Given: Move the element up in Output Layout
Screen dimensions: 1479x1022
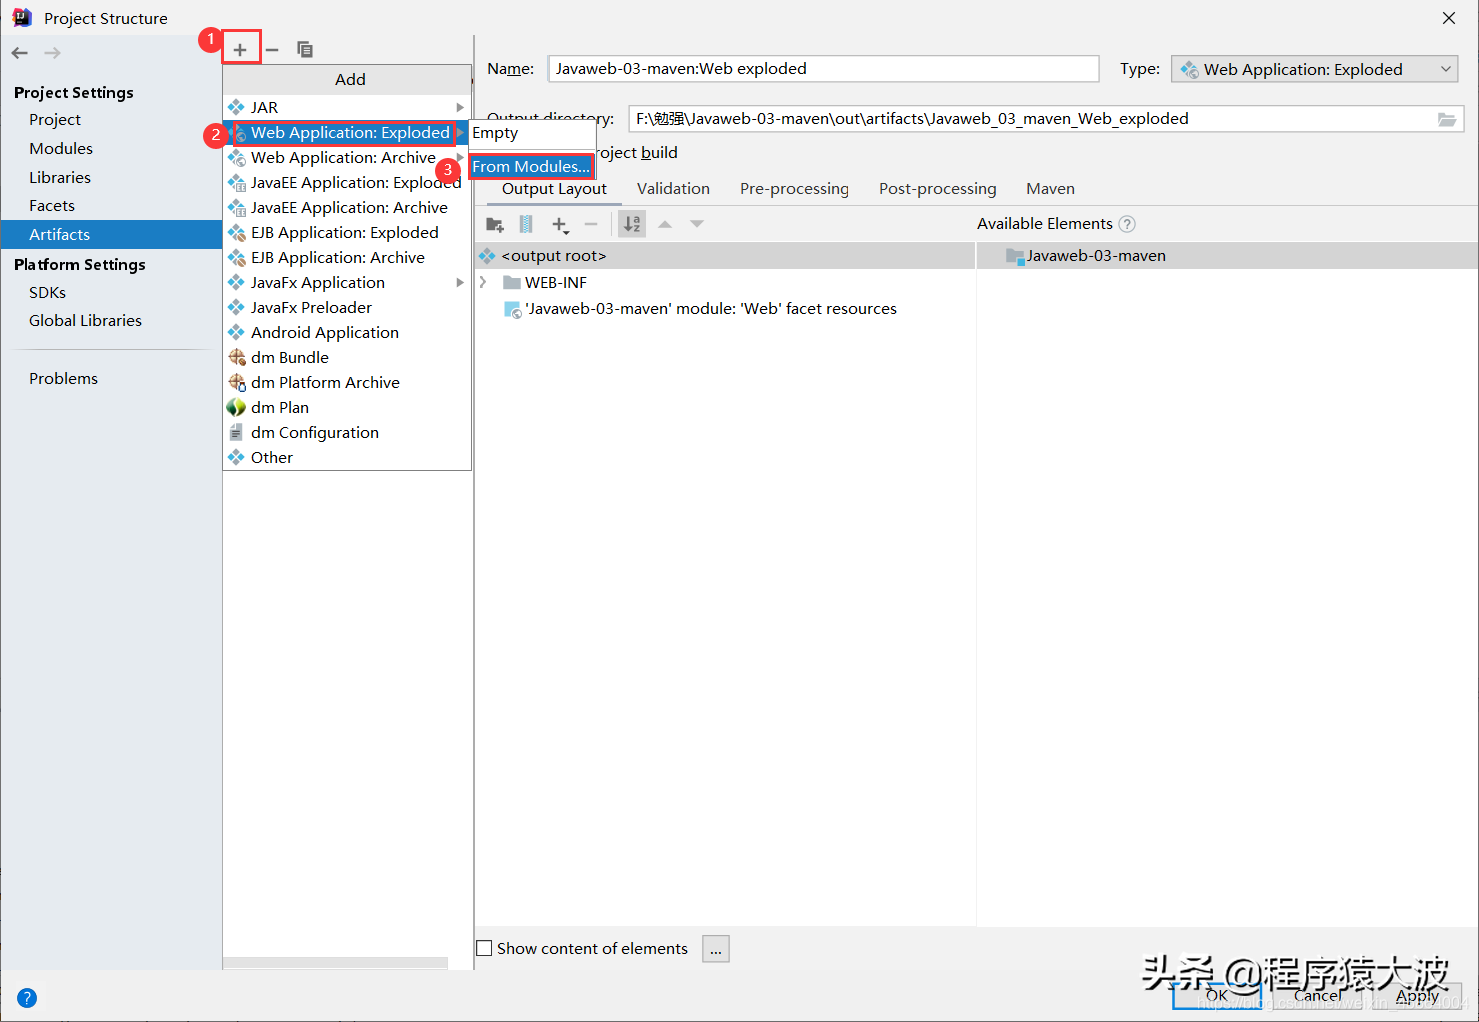Looking at the screenshot, I should pyautogui.click(x=665, y=224).
